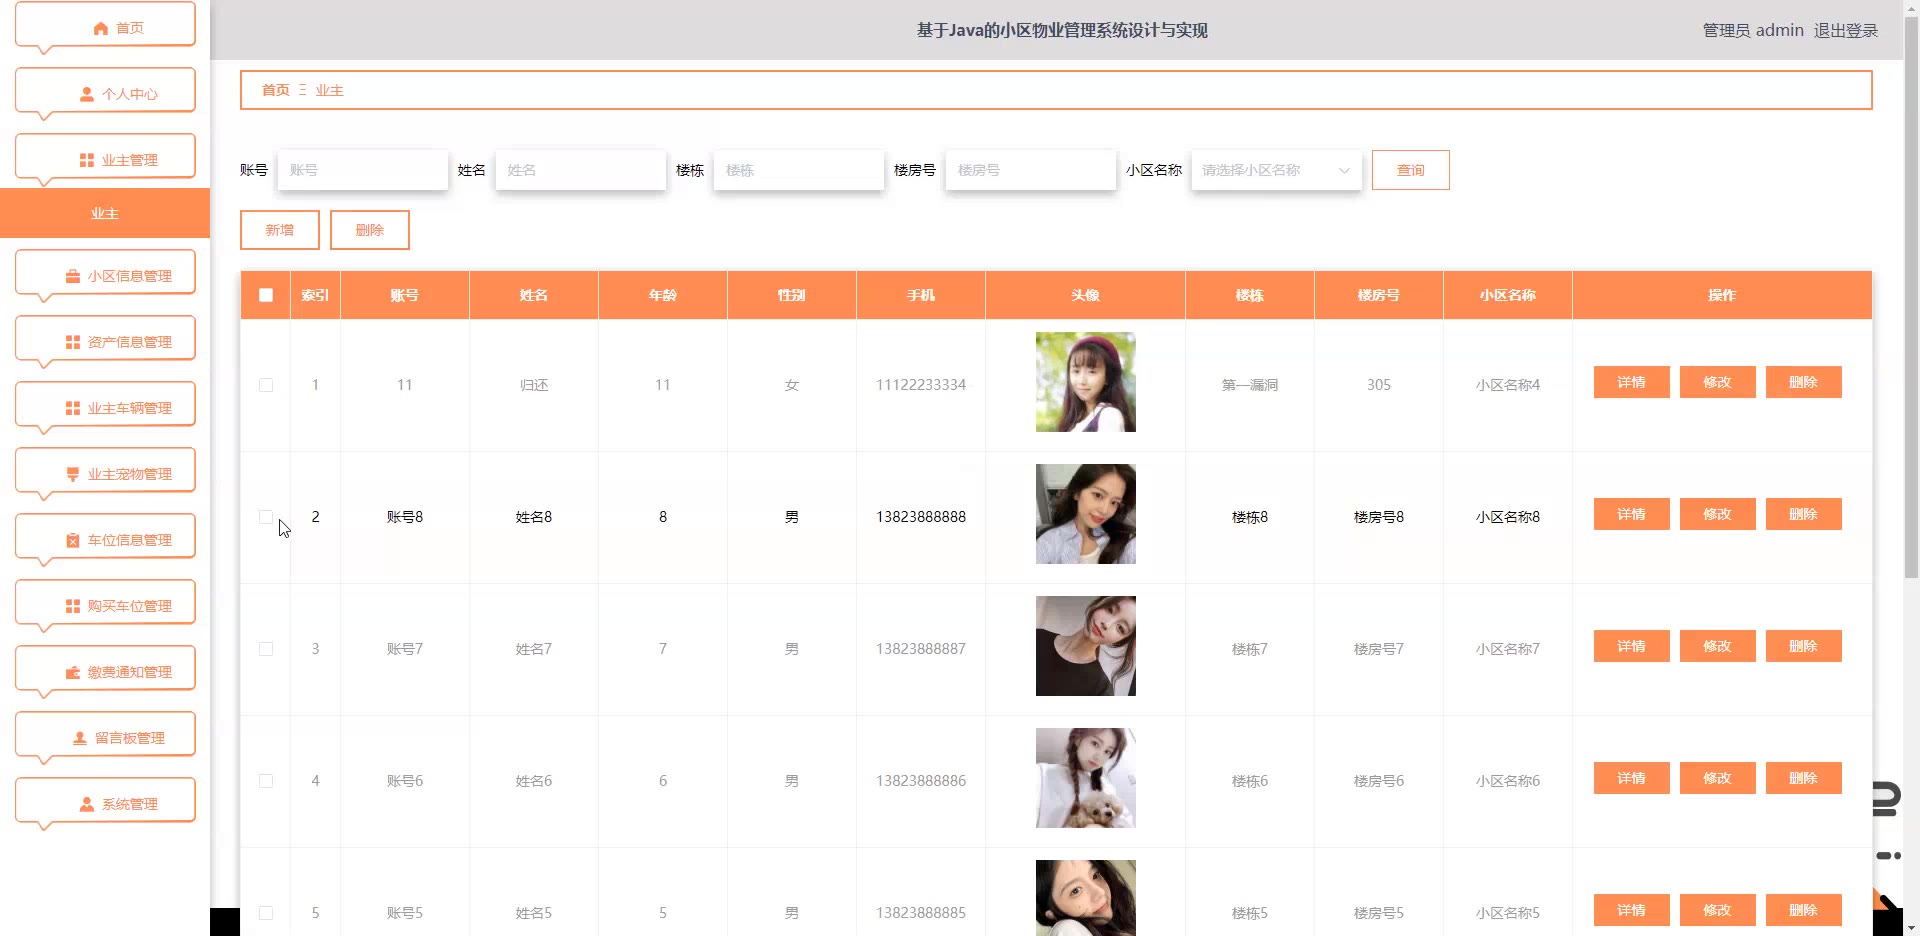Log out via 退出登录 link
The height and width of the screenshot is (936, 1920).
(1845, 30)
